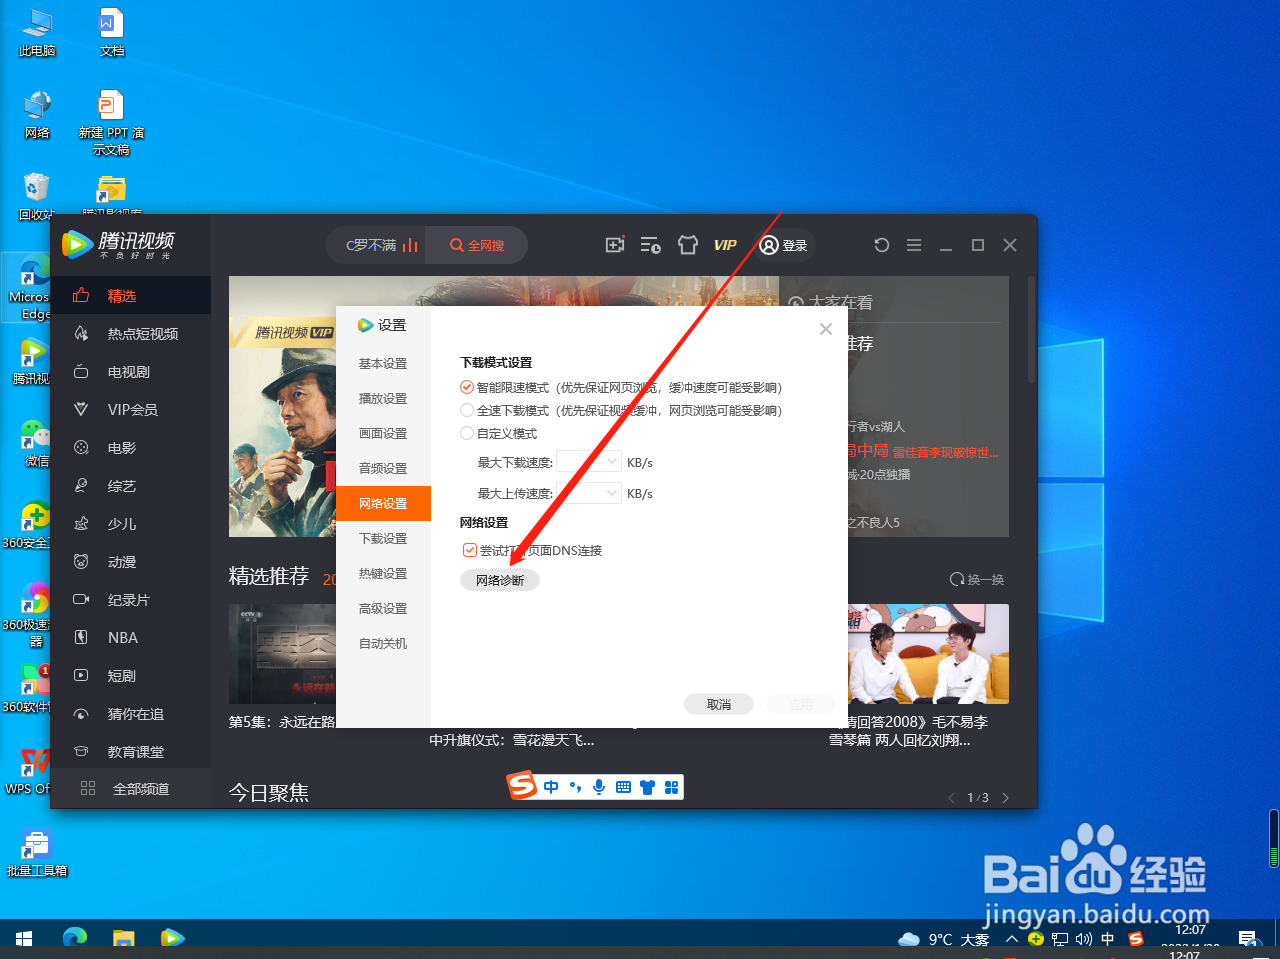Open 热点短视频 channel
This screenshot has width=1280, height=959.
click(131, 334)
